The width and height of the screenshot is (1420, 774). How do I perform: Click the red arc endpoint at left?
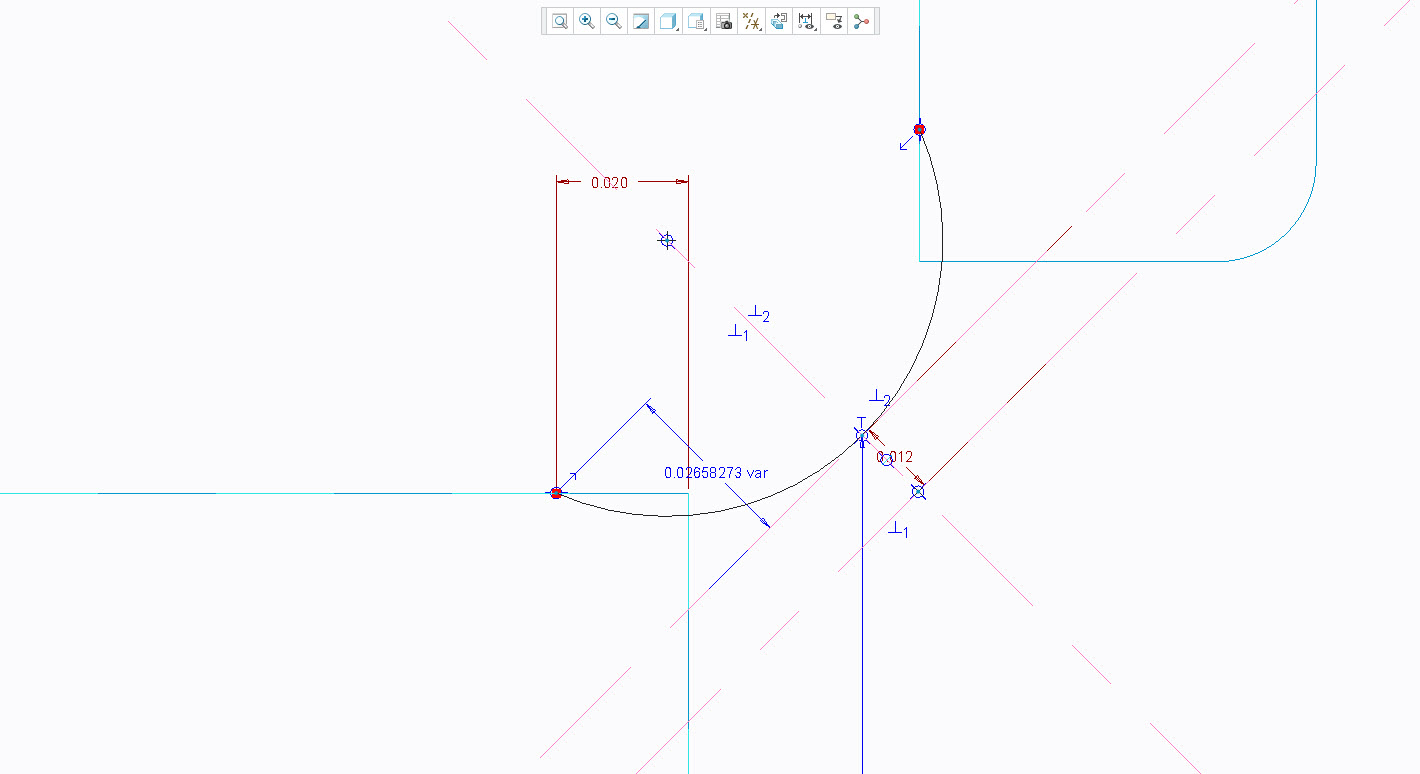point(556,493)
